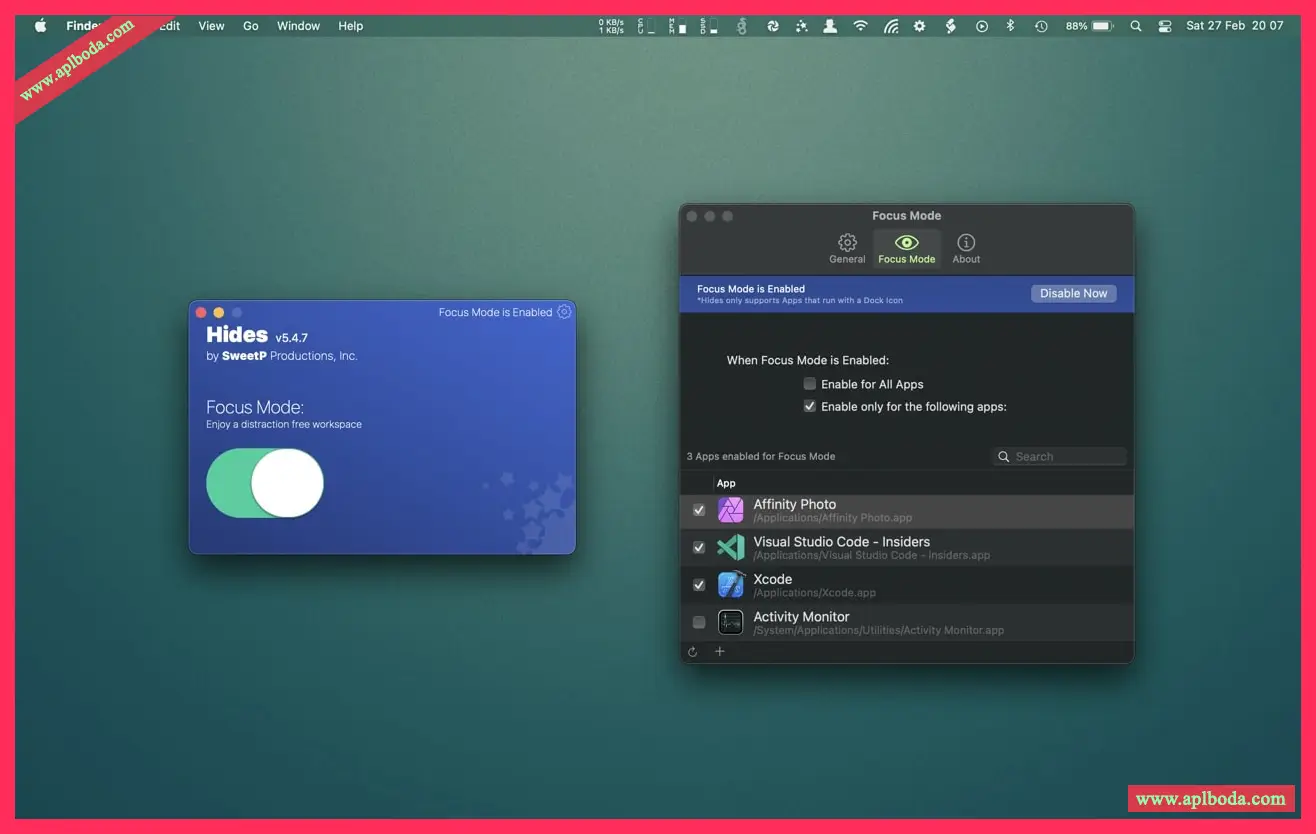The height and width of the screenshot is (834, 1316).
Task: Click the Visual Studio Code - Insiders.app path
Action: tap(871, 556)
